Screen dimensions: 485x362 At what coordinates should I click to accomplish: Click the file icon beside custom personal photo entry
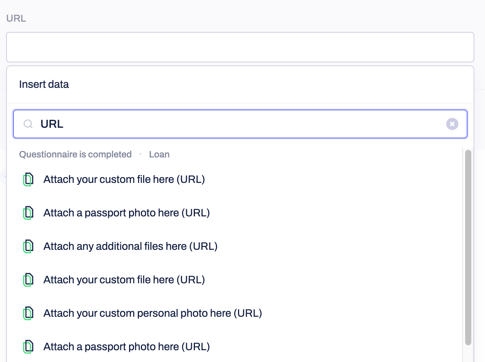coord(28,313)
